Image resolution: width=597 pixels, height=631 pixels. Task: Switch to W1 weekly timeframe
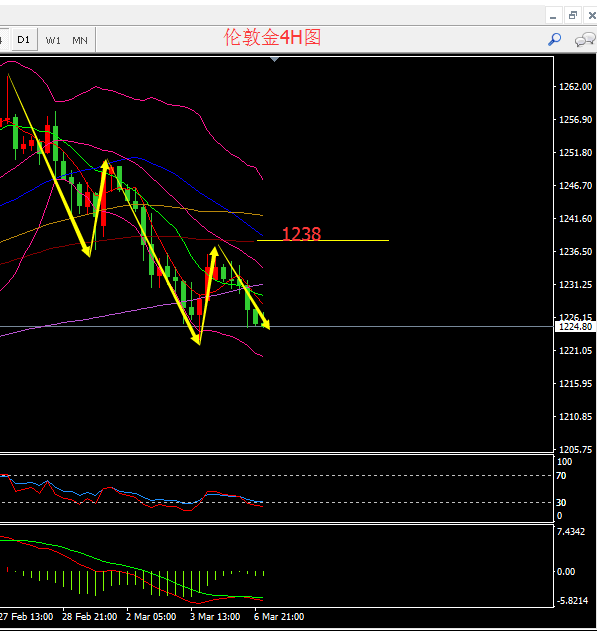pos(53,40)
